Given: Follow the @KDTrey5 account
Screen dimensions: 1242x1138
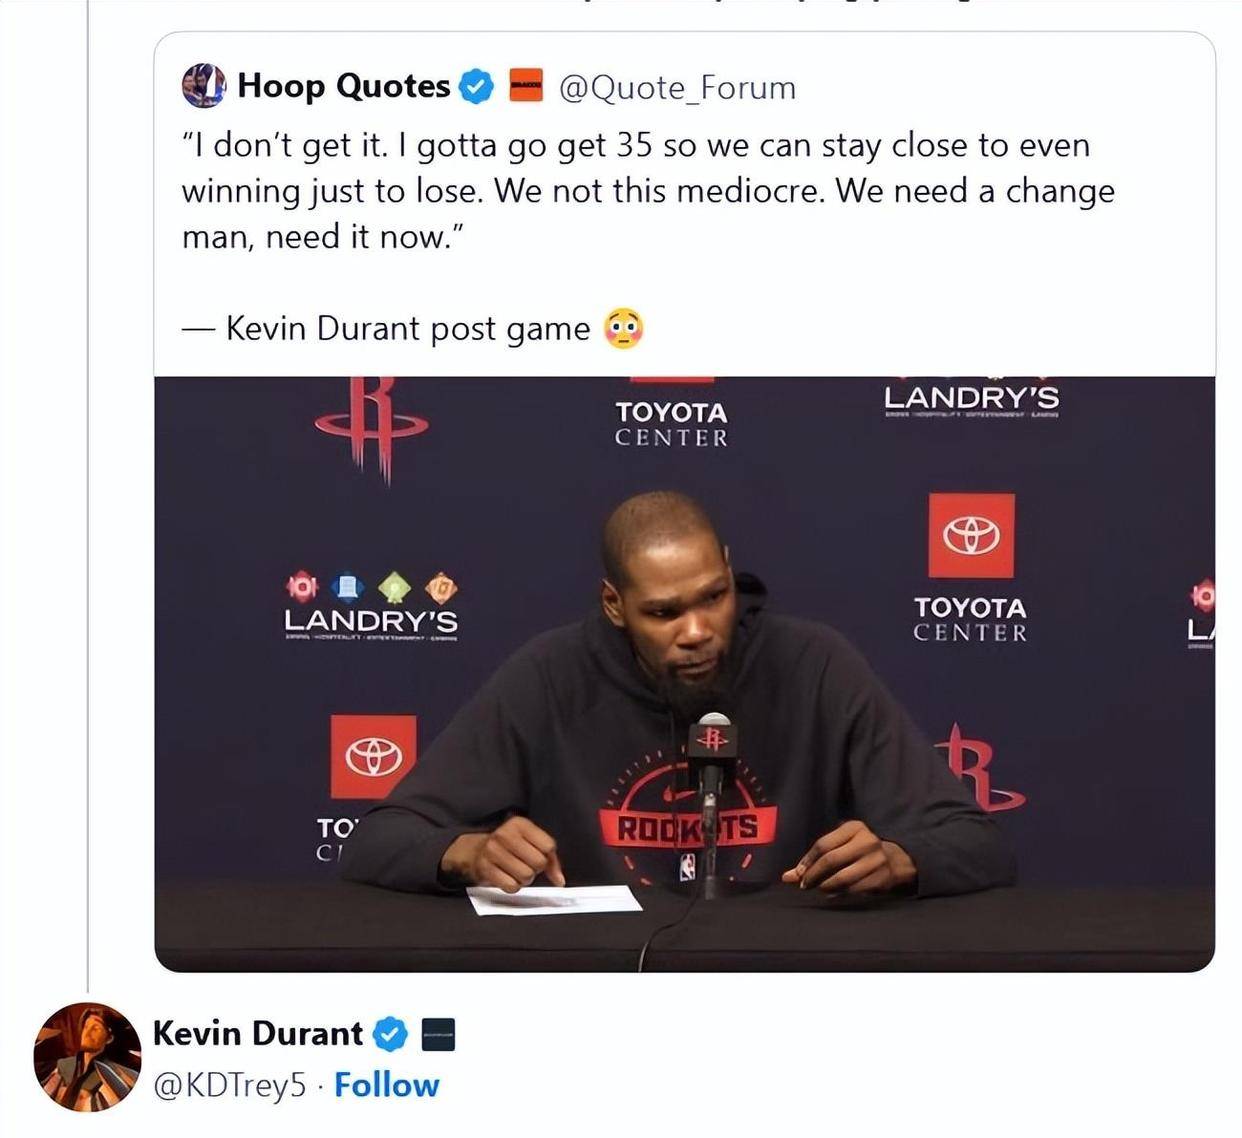Looking at the screenshot, I should point(386,1085).
